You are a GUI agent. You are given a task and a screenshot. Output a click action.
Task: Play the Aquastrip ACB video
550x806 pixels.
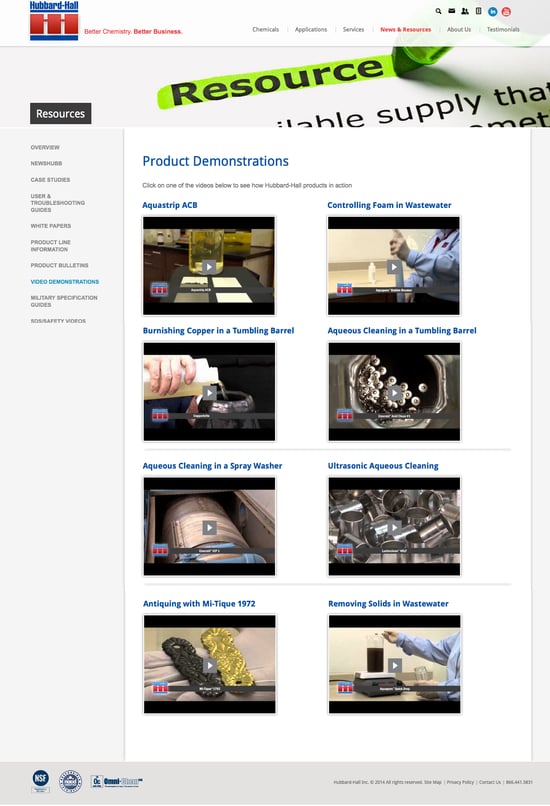click(209, 266)
